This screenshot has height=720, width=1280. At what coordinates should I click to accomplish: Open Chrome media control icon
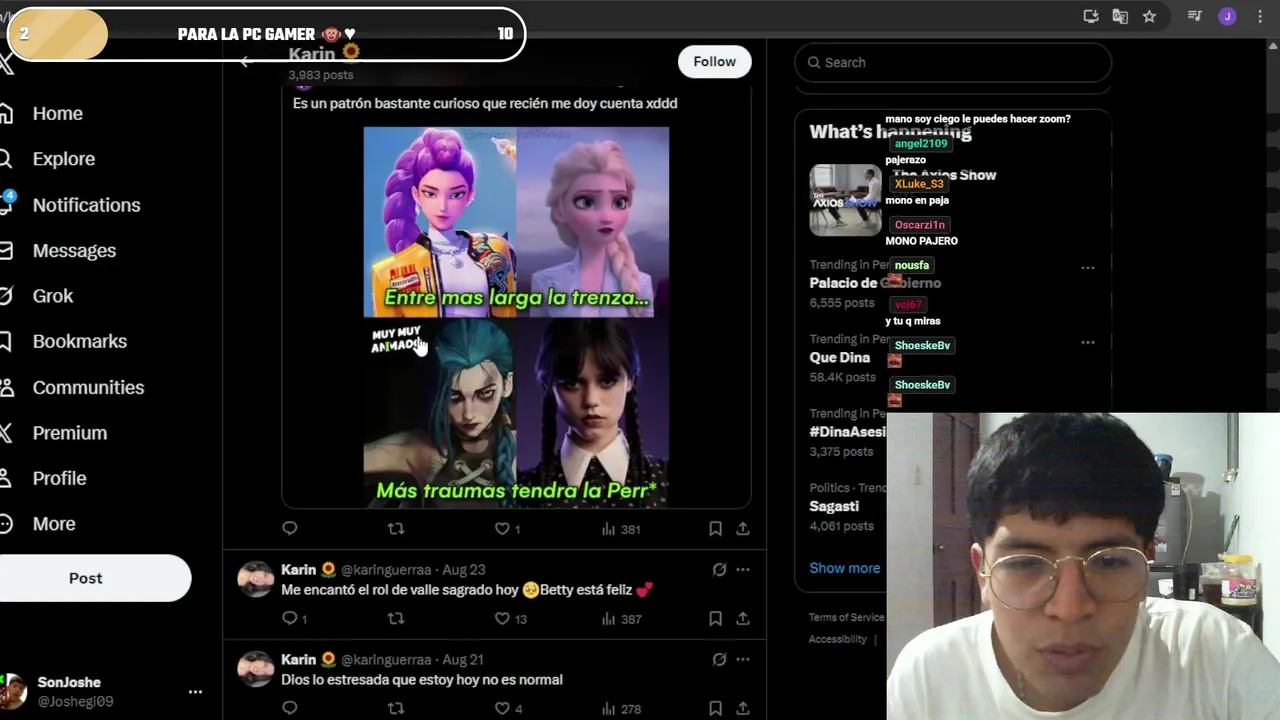click(1194, 16)
